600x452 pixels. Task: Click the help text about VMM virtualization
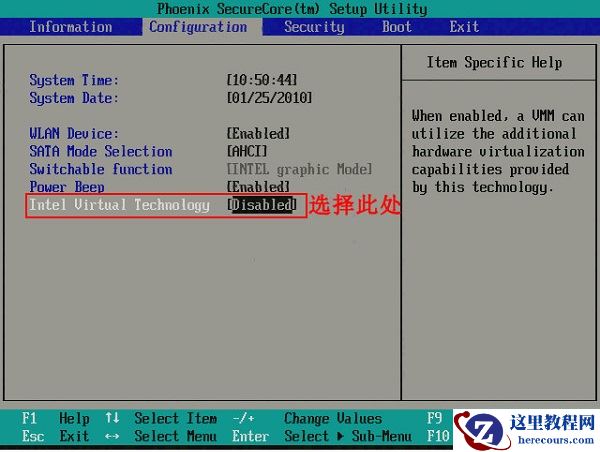[498, 151]
